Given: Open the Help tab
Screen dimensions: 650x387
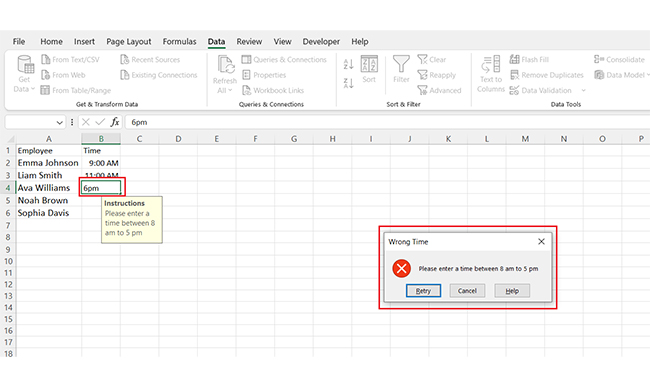Looking at the screenshot, I should pyautogui.click(x=360, y=41).
